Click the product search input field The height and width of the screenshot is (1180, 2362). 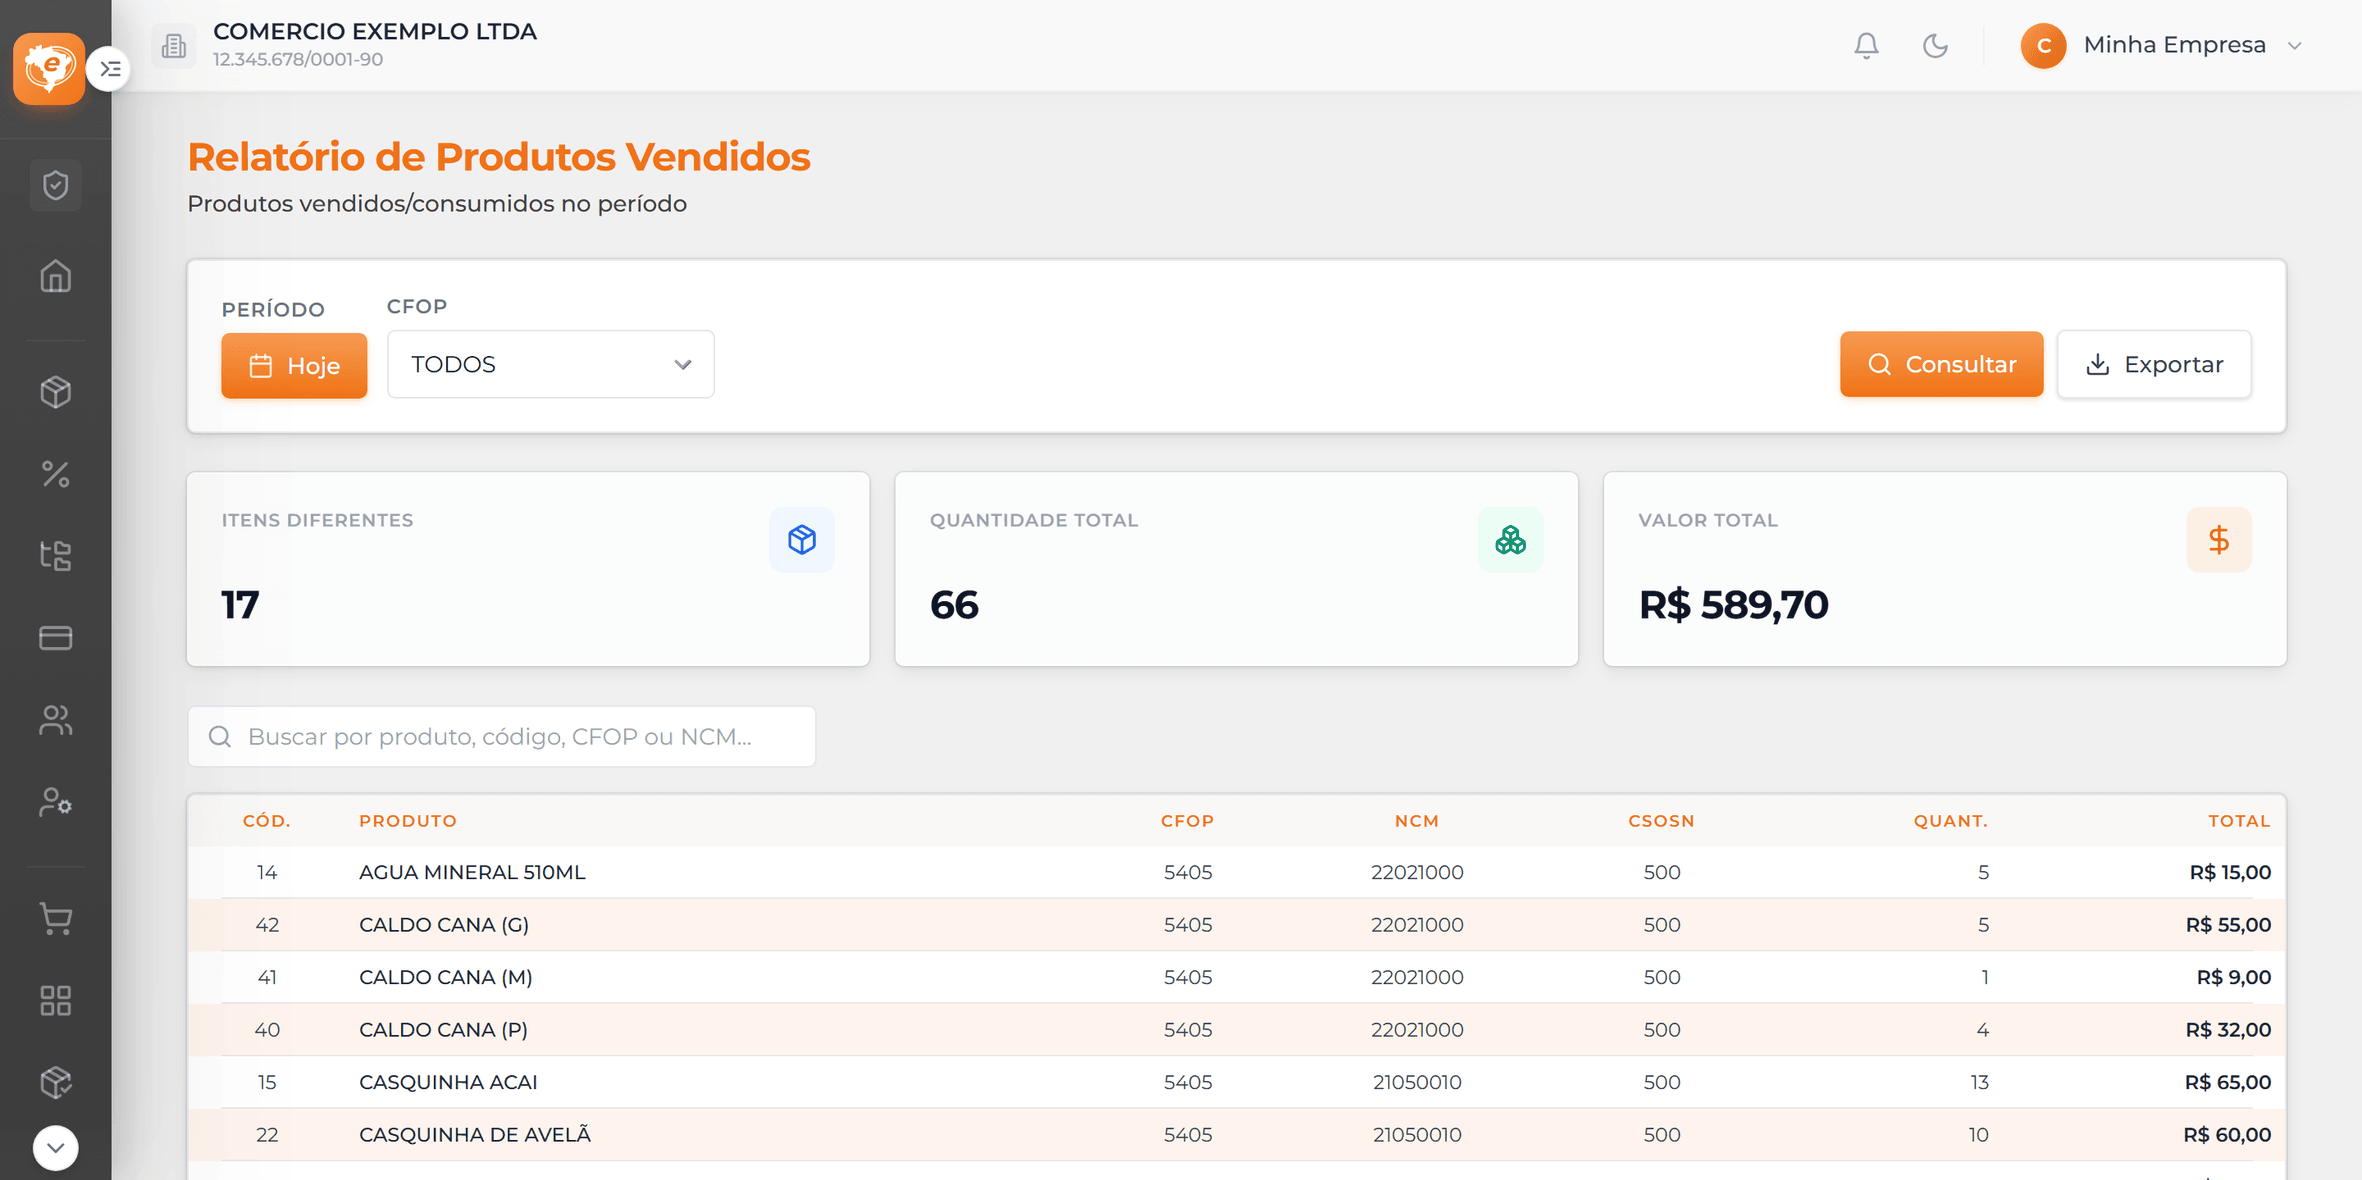[502, 737]
